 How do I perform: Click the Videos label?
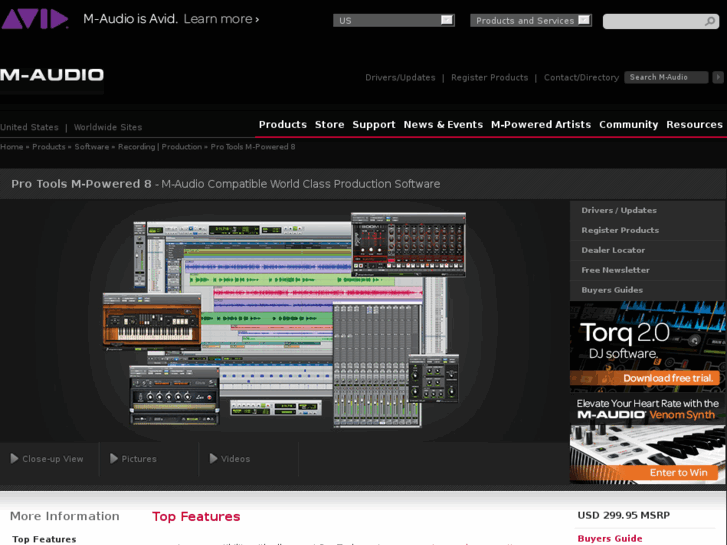click(236, 459)
